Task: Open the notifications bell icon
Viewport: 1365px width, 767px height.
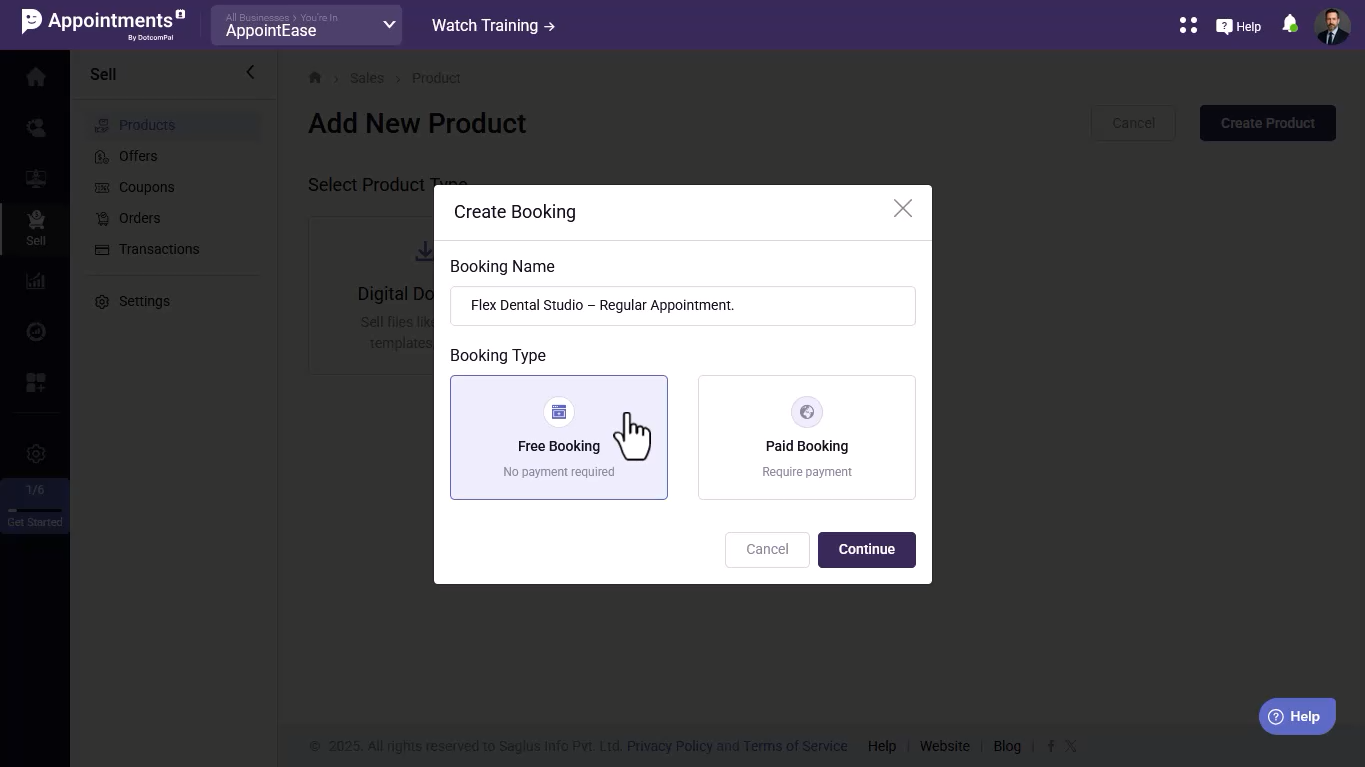Action: [1289, 24]
